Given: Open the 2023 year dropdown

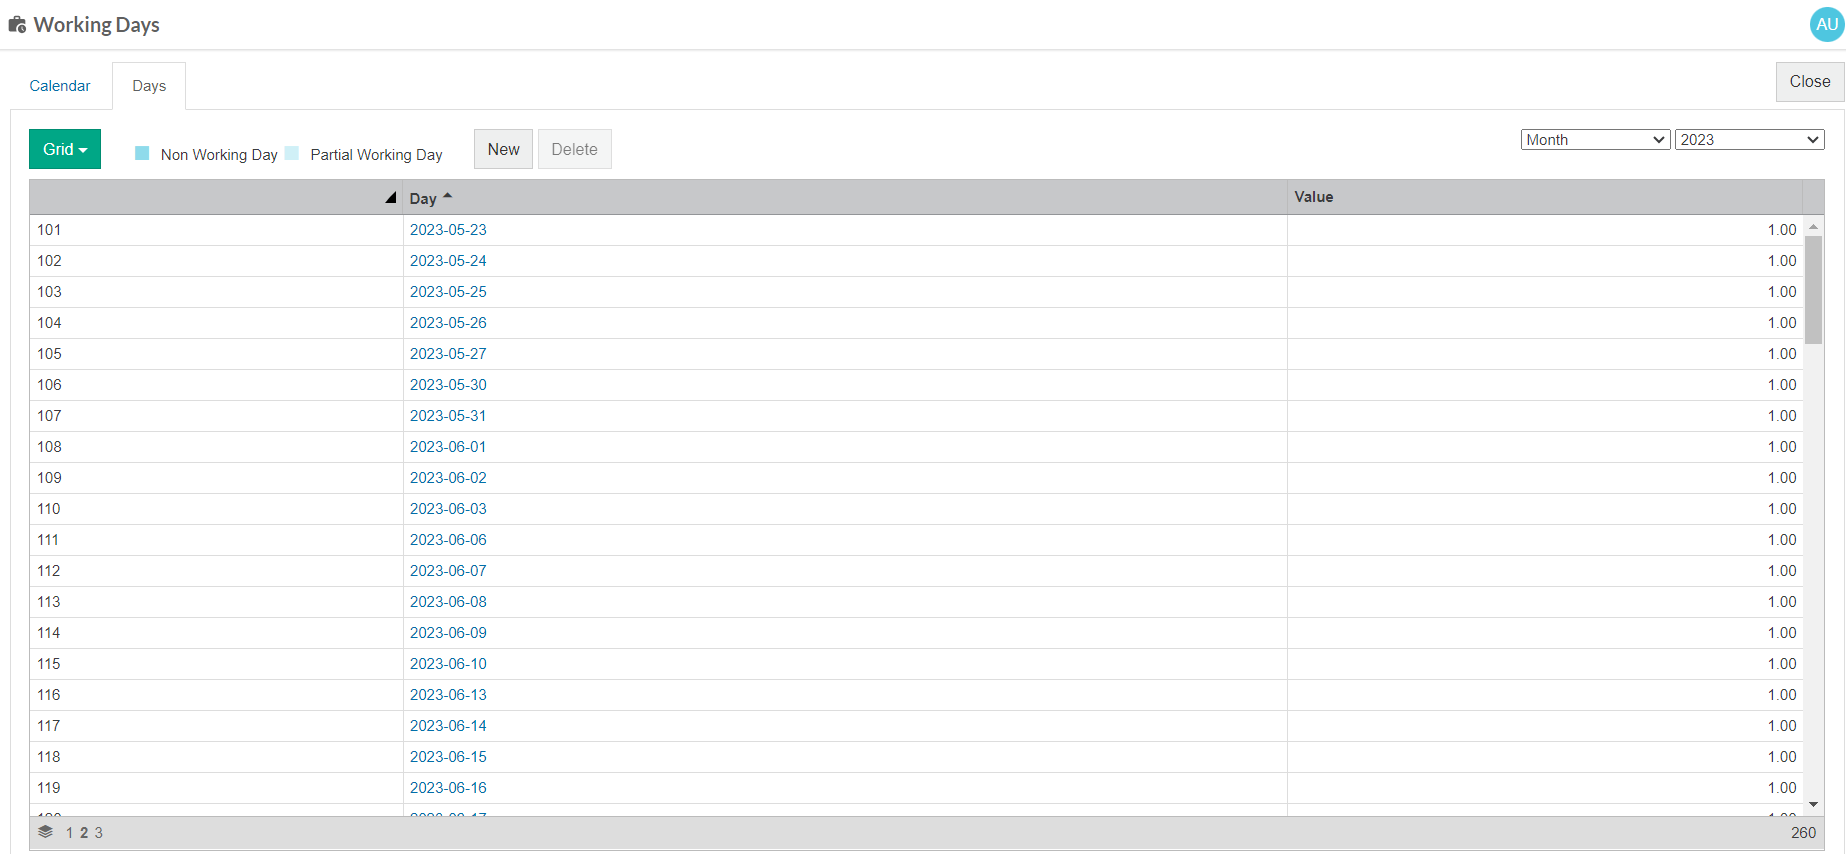Looking at the screenshot, I should pos(1749,140).
